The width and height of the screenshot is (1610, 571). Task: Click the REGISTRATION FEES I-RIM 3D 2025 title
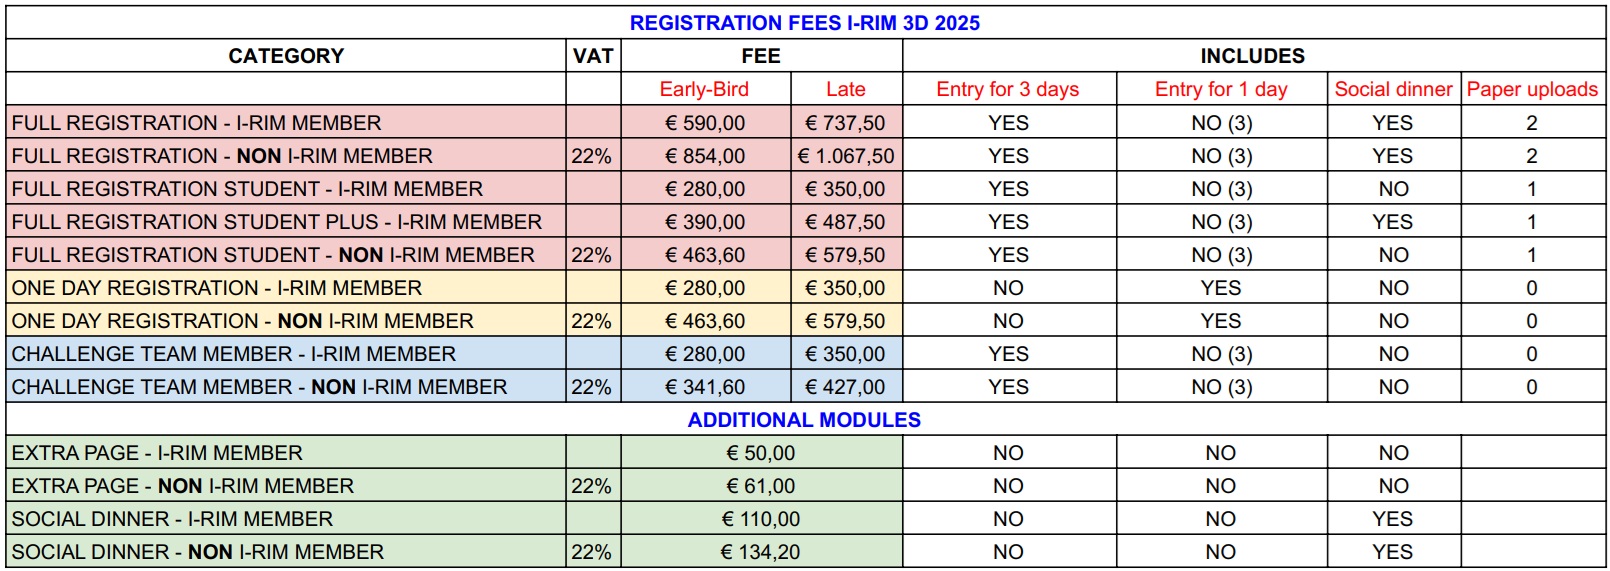coord(804,23)
